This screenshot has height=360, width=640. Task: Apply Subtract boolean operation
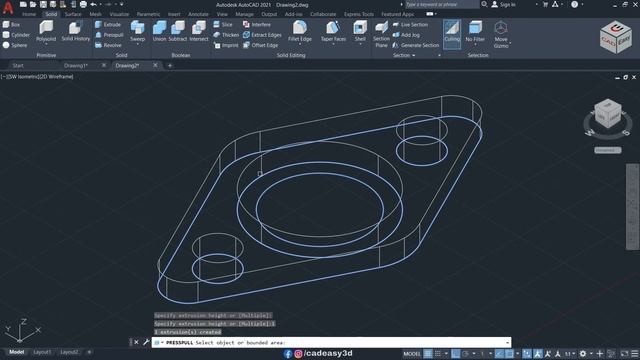pos(178,31)
